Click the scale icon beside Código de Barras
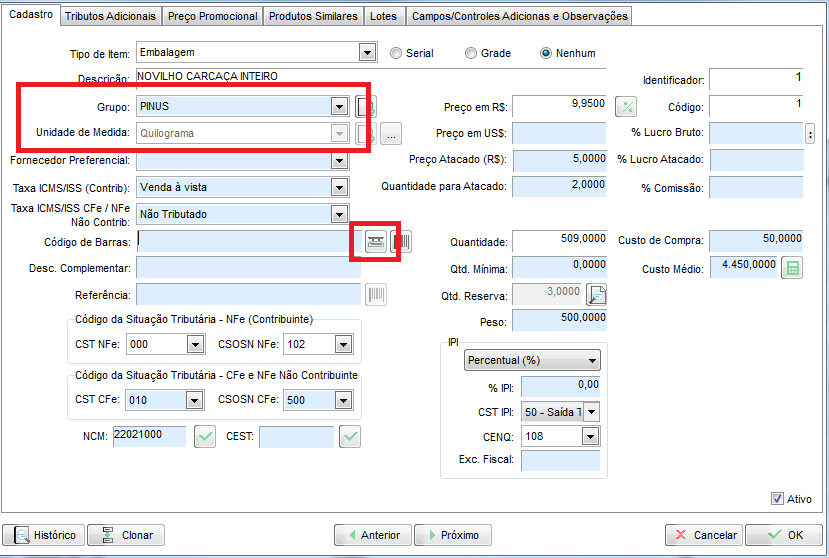Image resolution: width=829 pixels, height=558 pixels. 375,241
